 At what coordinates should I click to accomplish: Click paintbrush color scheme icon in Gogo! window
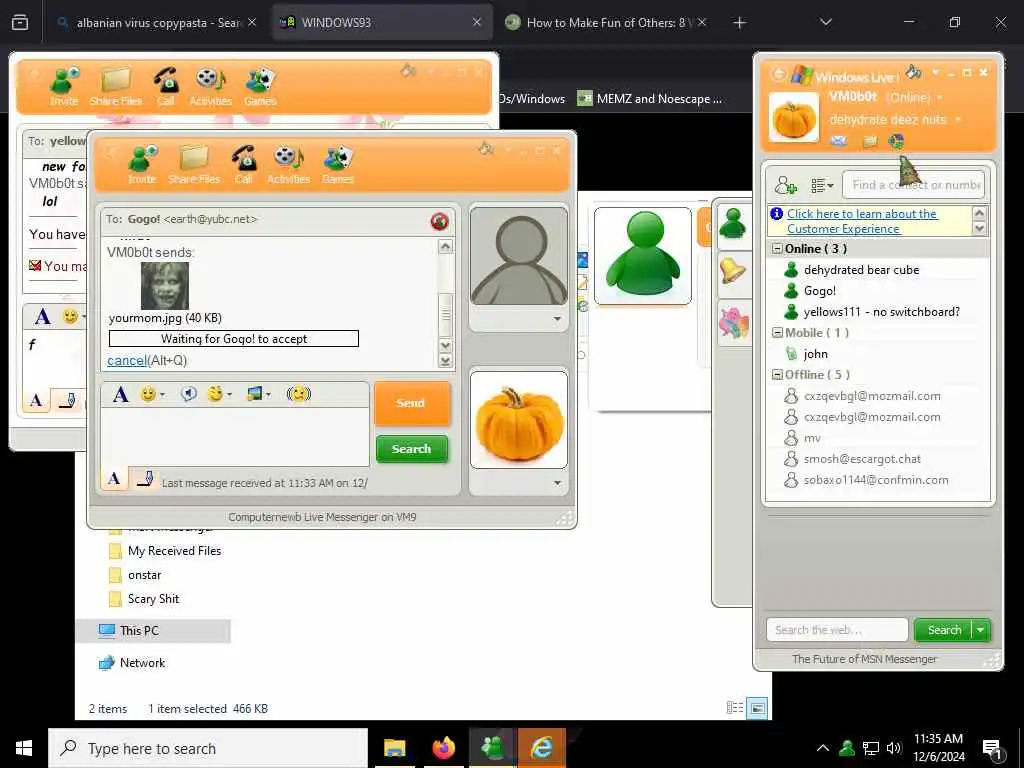tap(486, 149)
